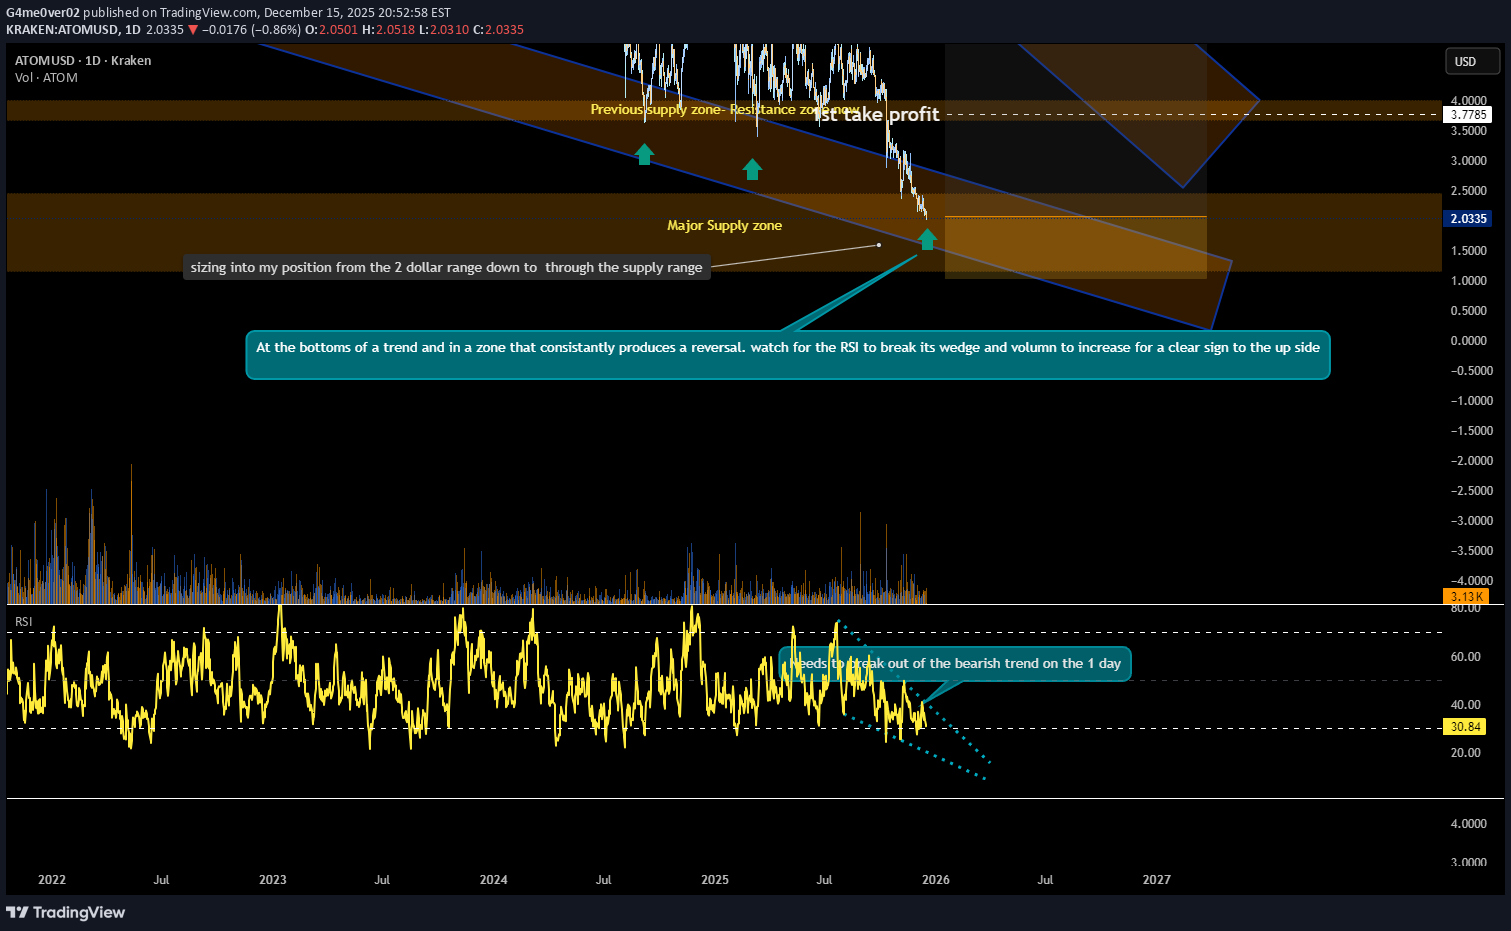Select the 2.0335 current price label

tap(1468, 218)
